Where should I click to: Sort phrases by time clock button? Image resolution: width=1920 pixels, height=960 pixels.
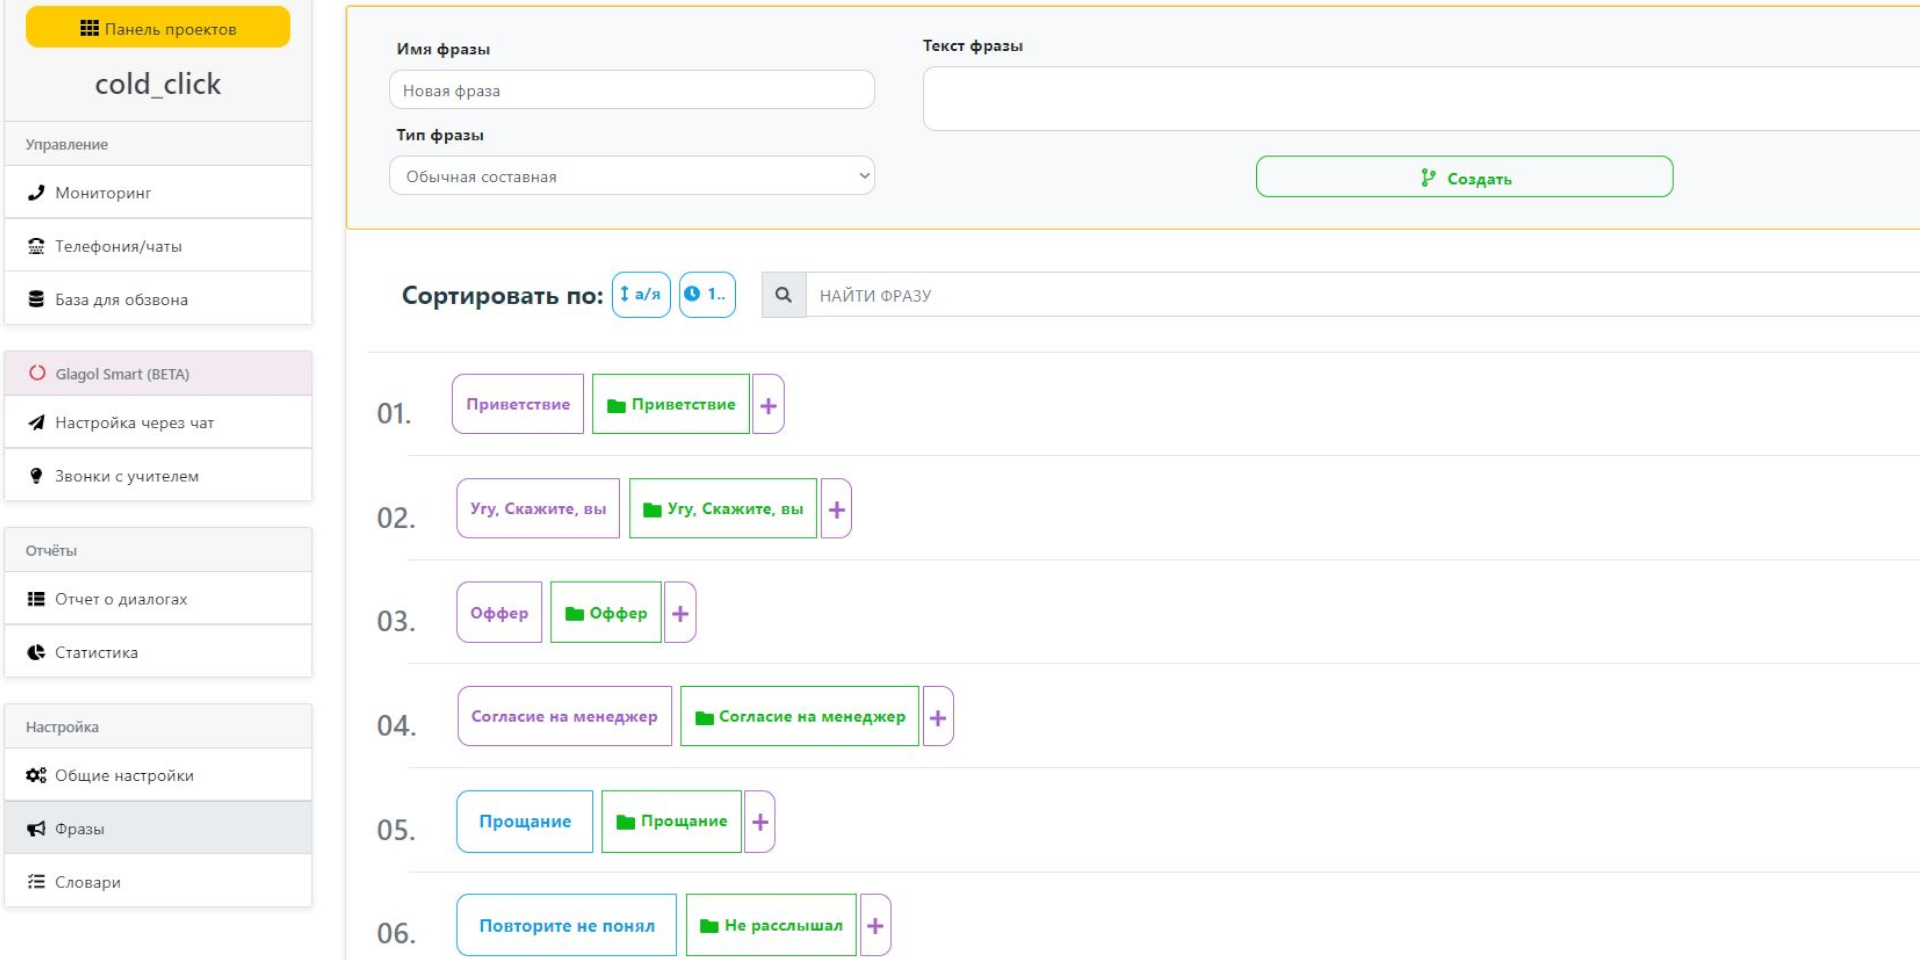[707, 295]
